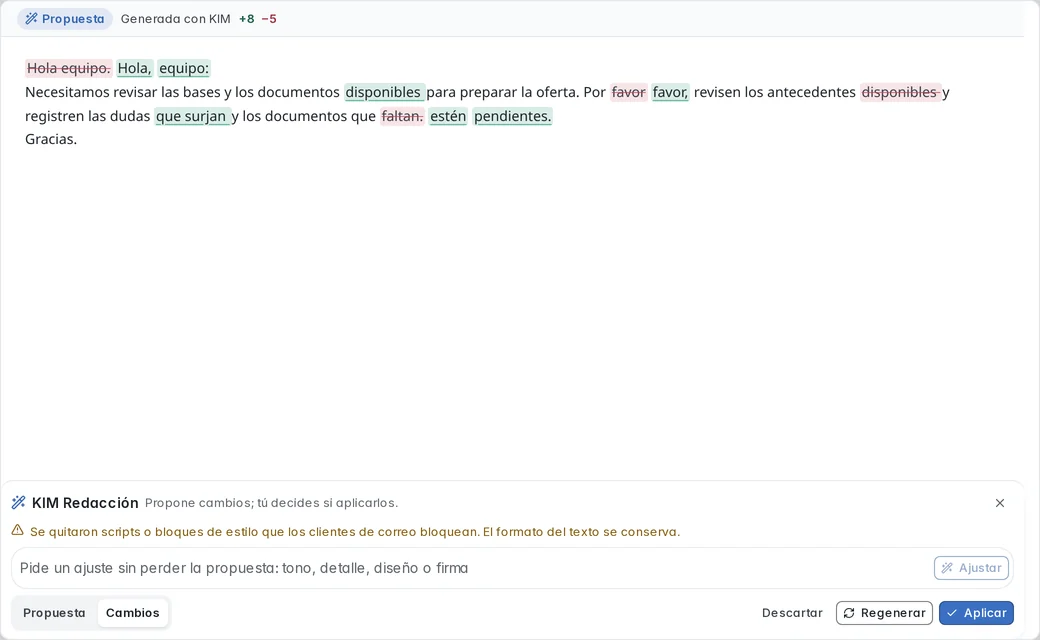Click the deleted text 'Hola equipo.'
This screenshot has height=640, width=1040.
[x=69, y=68]
